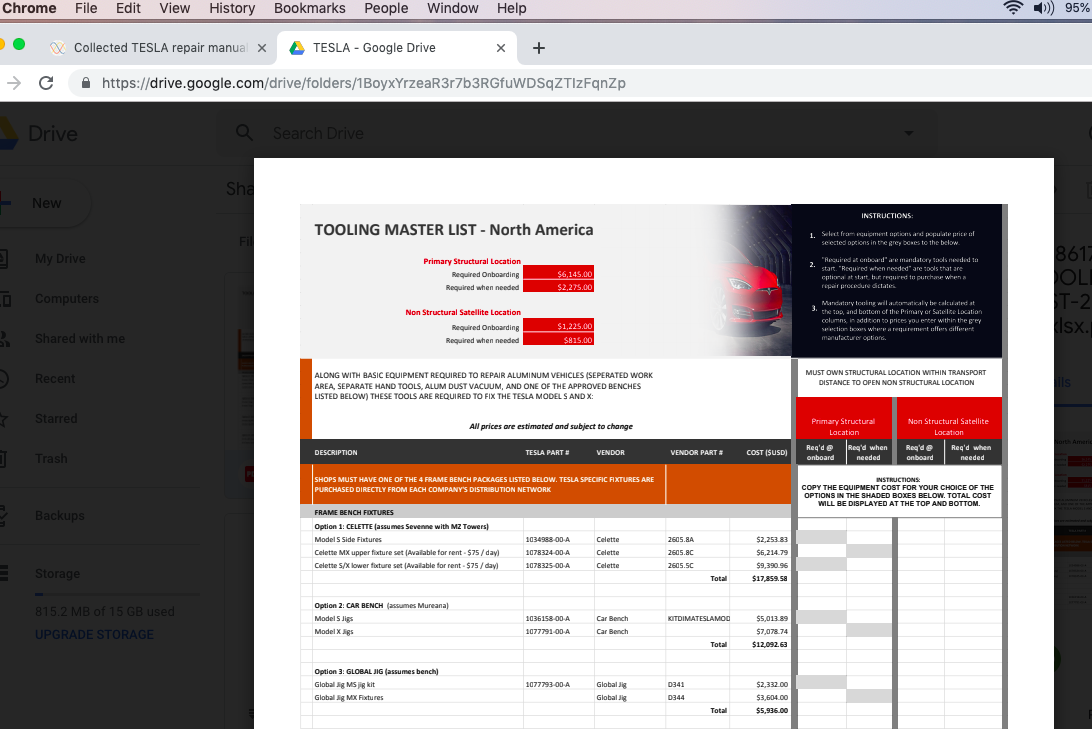Open Backups in the Drive sidebar
1092x729 pixels.
click(60, 516)
